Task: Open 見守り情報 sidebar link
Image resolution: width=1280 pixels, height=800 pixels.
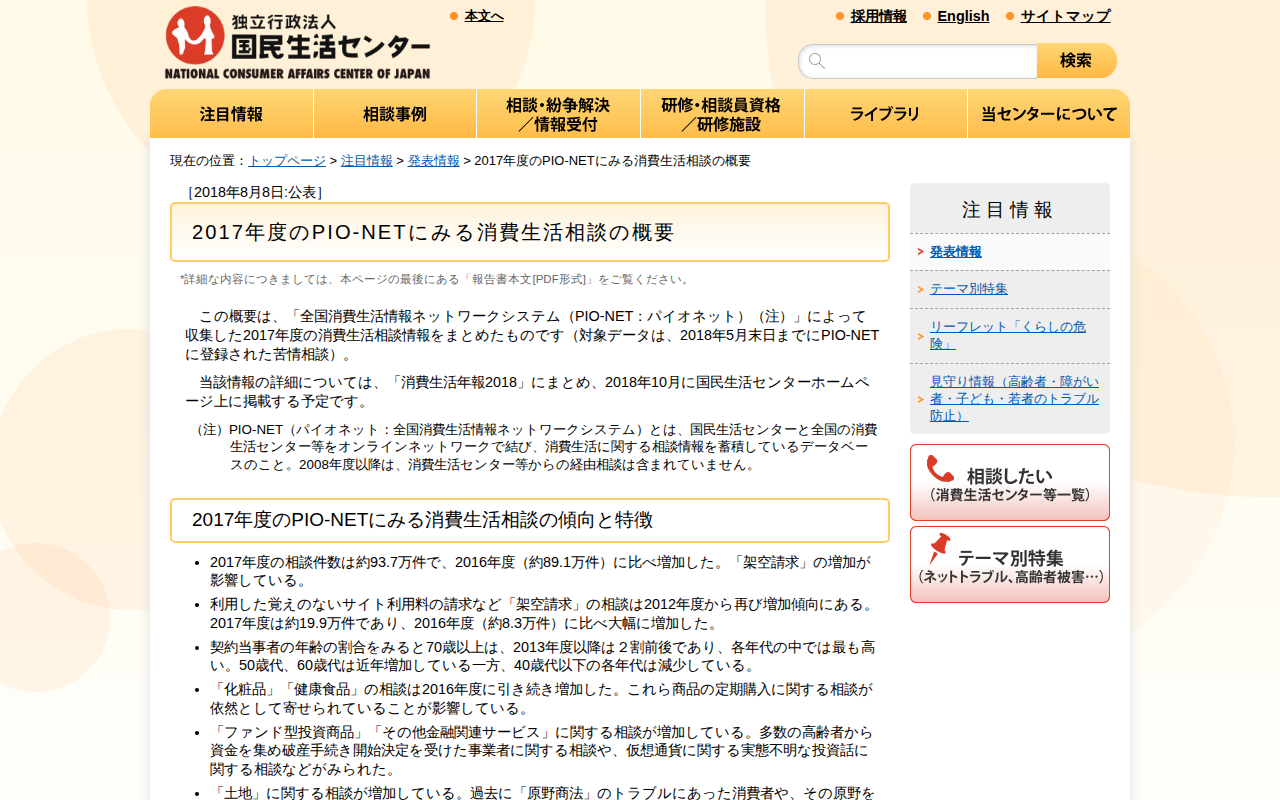Action: point(1014,398)
